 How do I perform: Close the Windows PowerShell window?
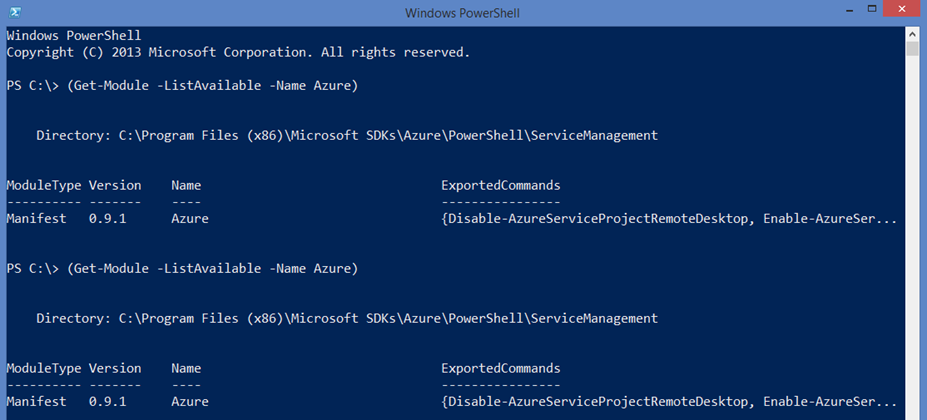(x=902, y=9)
